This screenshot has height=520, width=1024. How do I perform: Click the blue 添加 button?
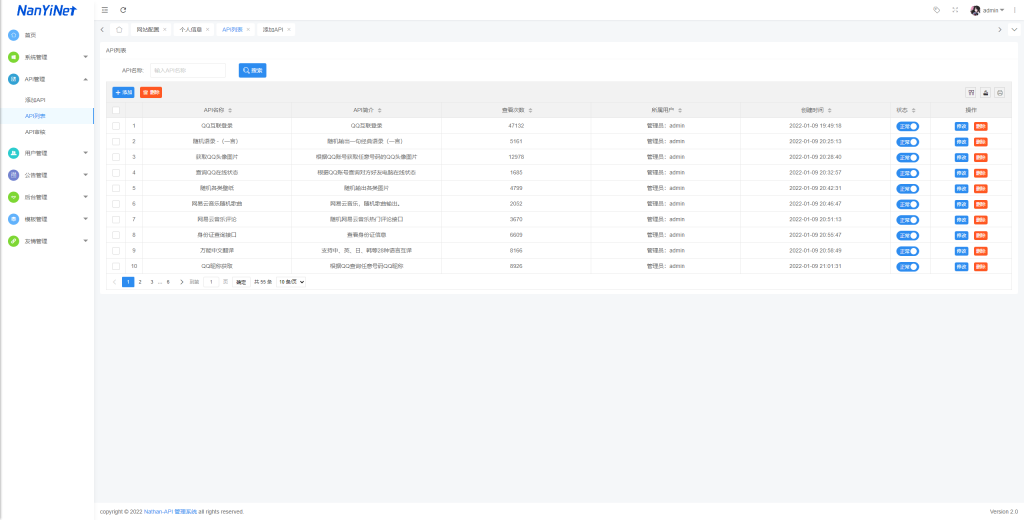123,92
